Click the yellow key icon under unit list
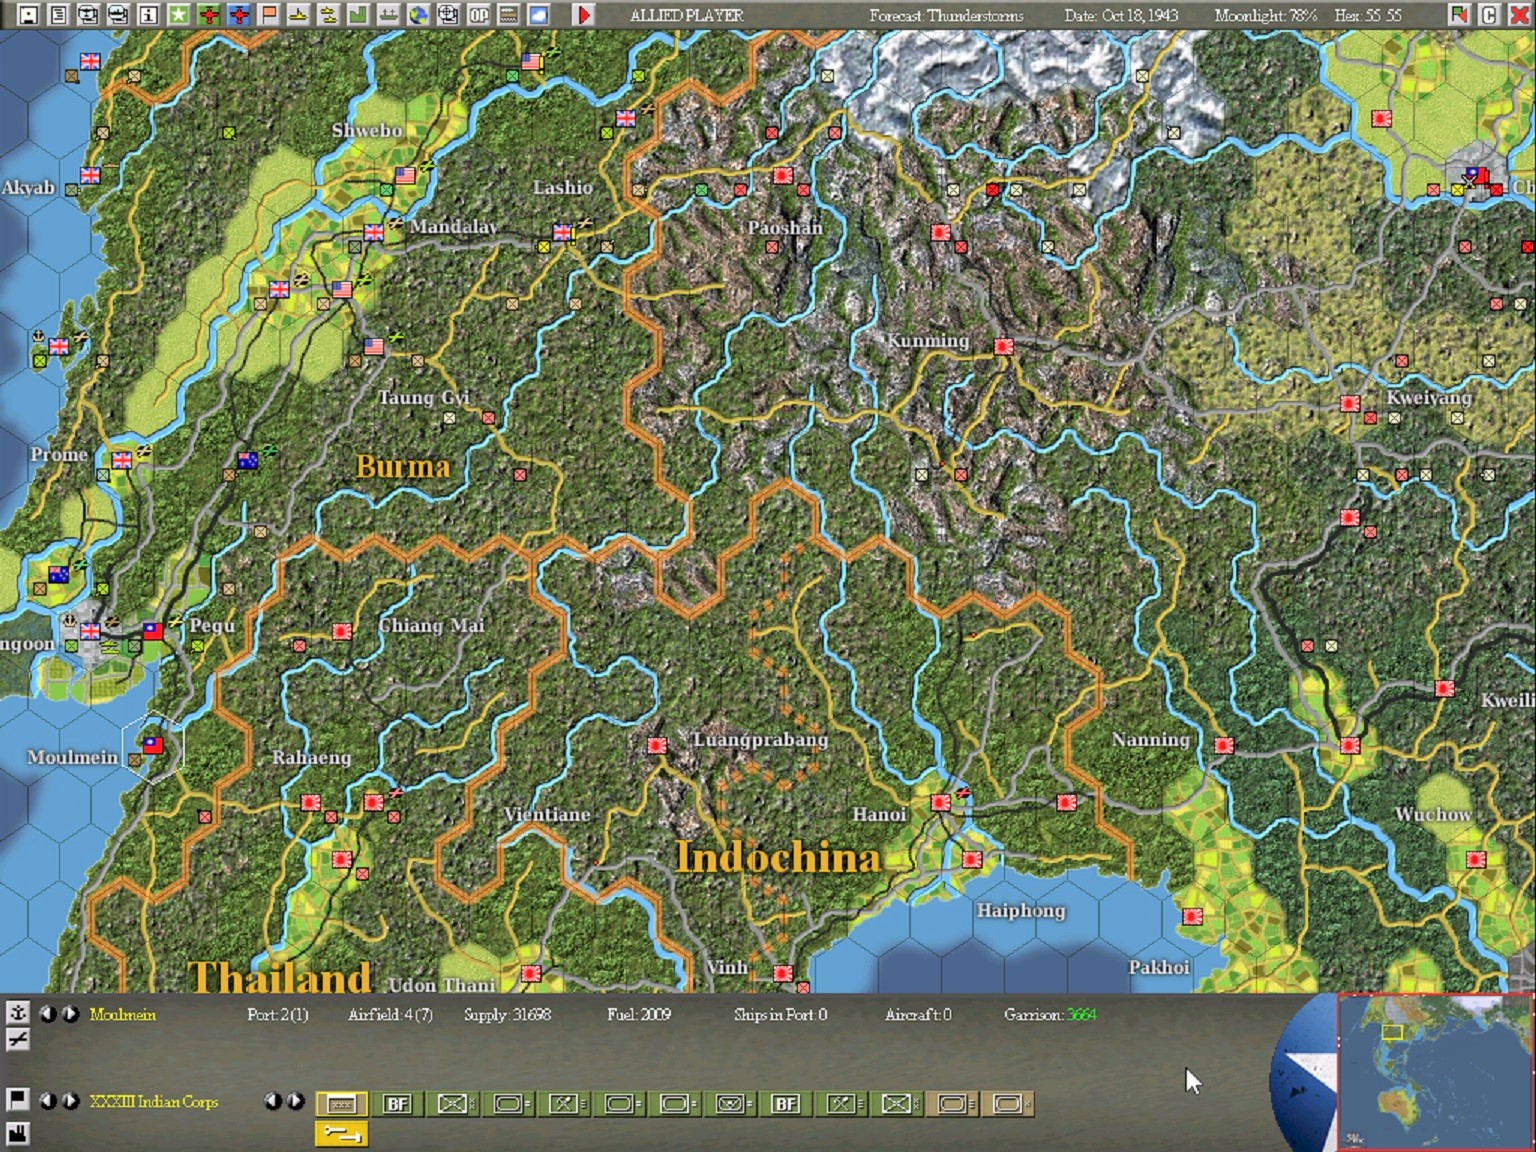Viewport: 1536px width, 1152px height. click(341, 1133)
